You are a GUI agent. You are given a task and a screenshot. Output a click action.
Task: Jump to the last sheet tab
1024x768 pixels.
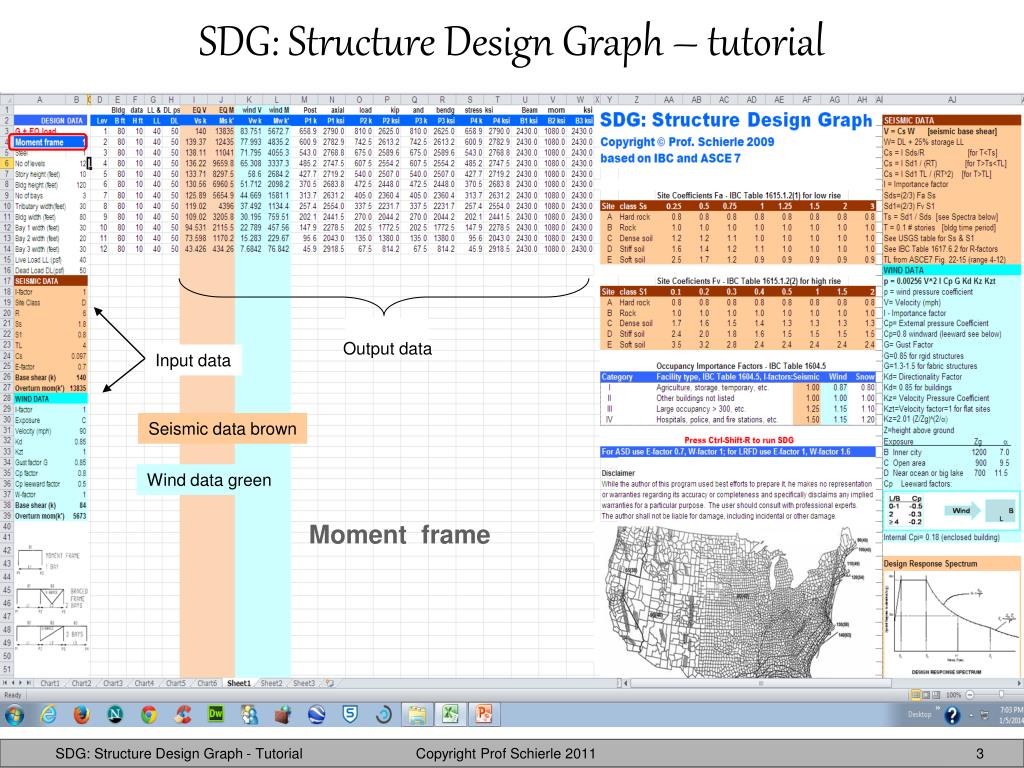(x=28, y=683)
